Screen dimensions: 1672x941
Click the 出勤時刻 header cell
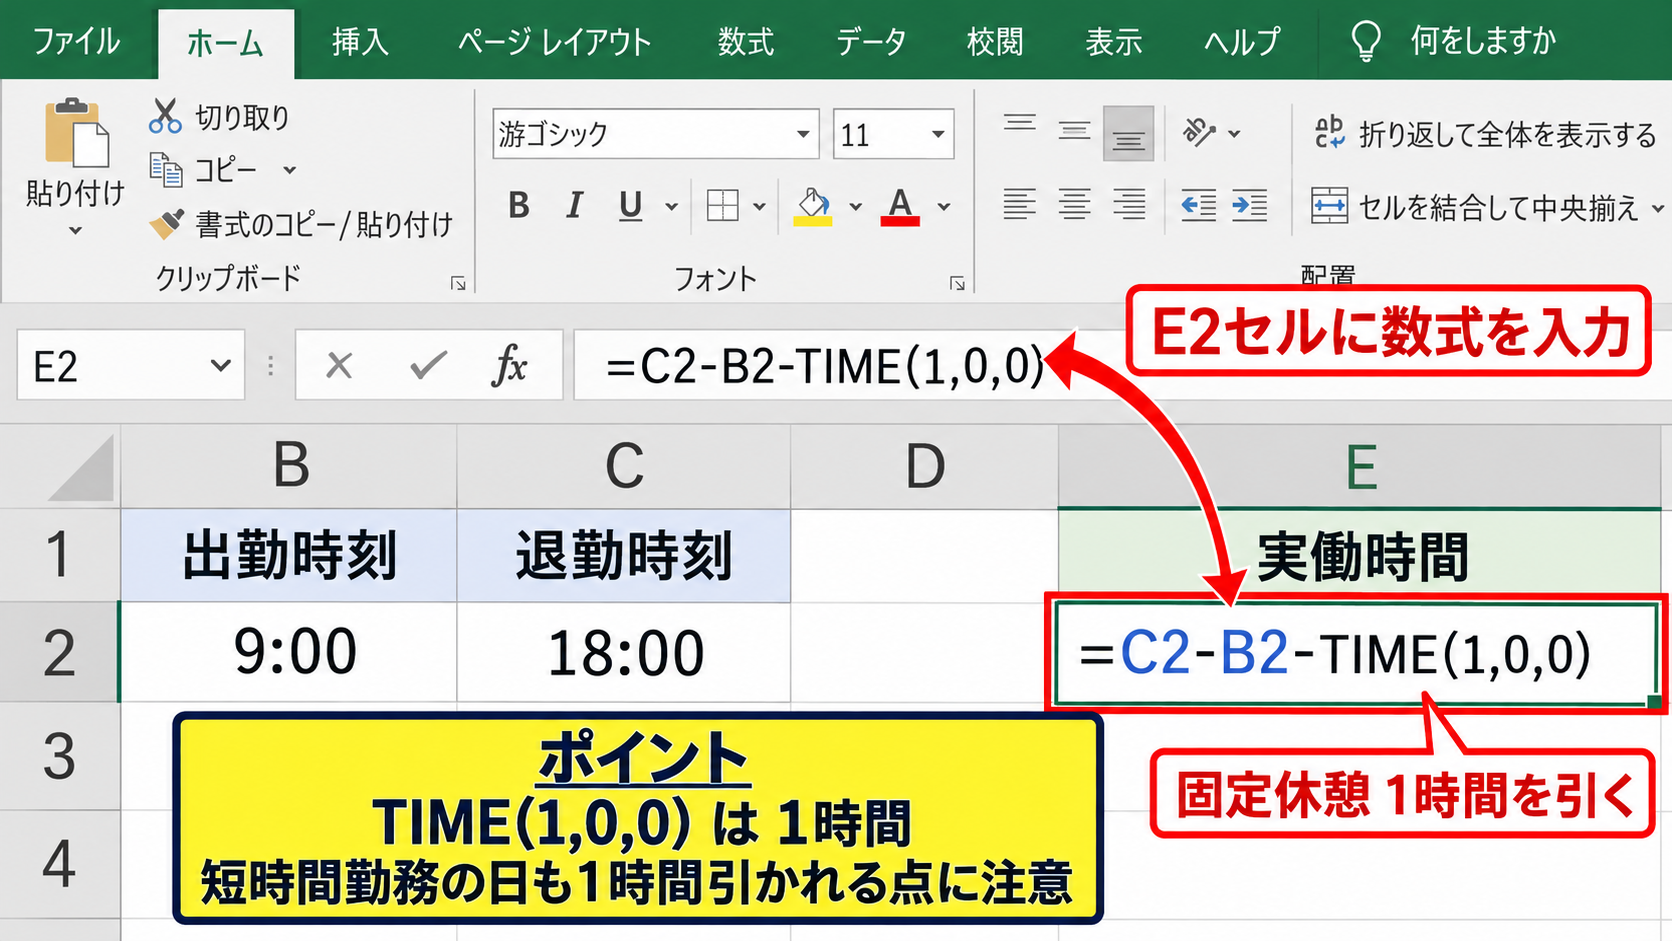coord(290,556)
